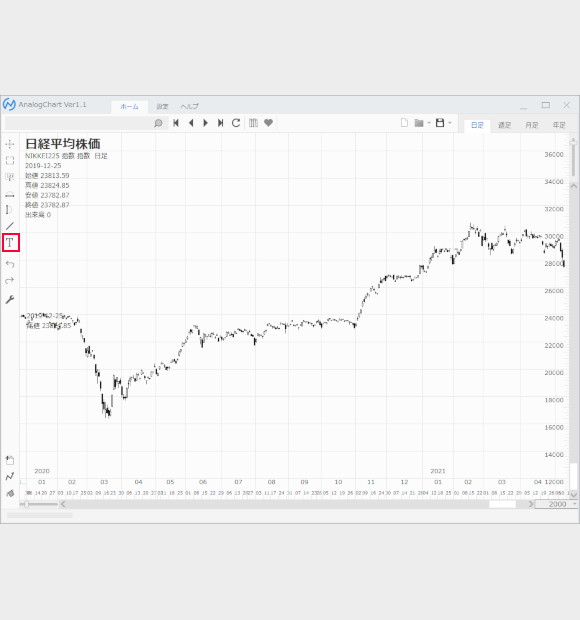This screenshot has height=620, width=580.
Task: Click the search magnifier icon
Action: click(158, 123)
